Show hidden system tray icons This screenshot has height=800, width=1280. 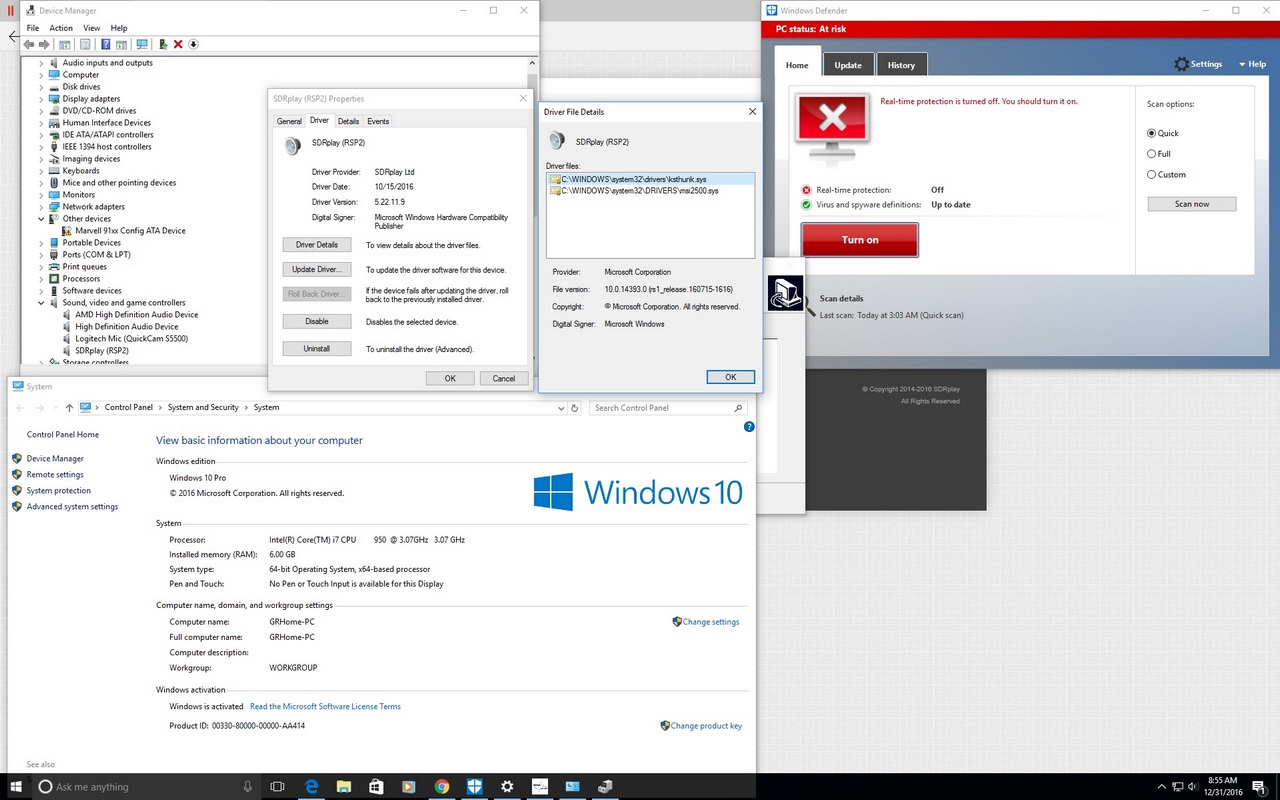(1163, 787)
